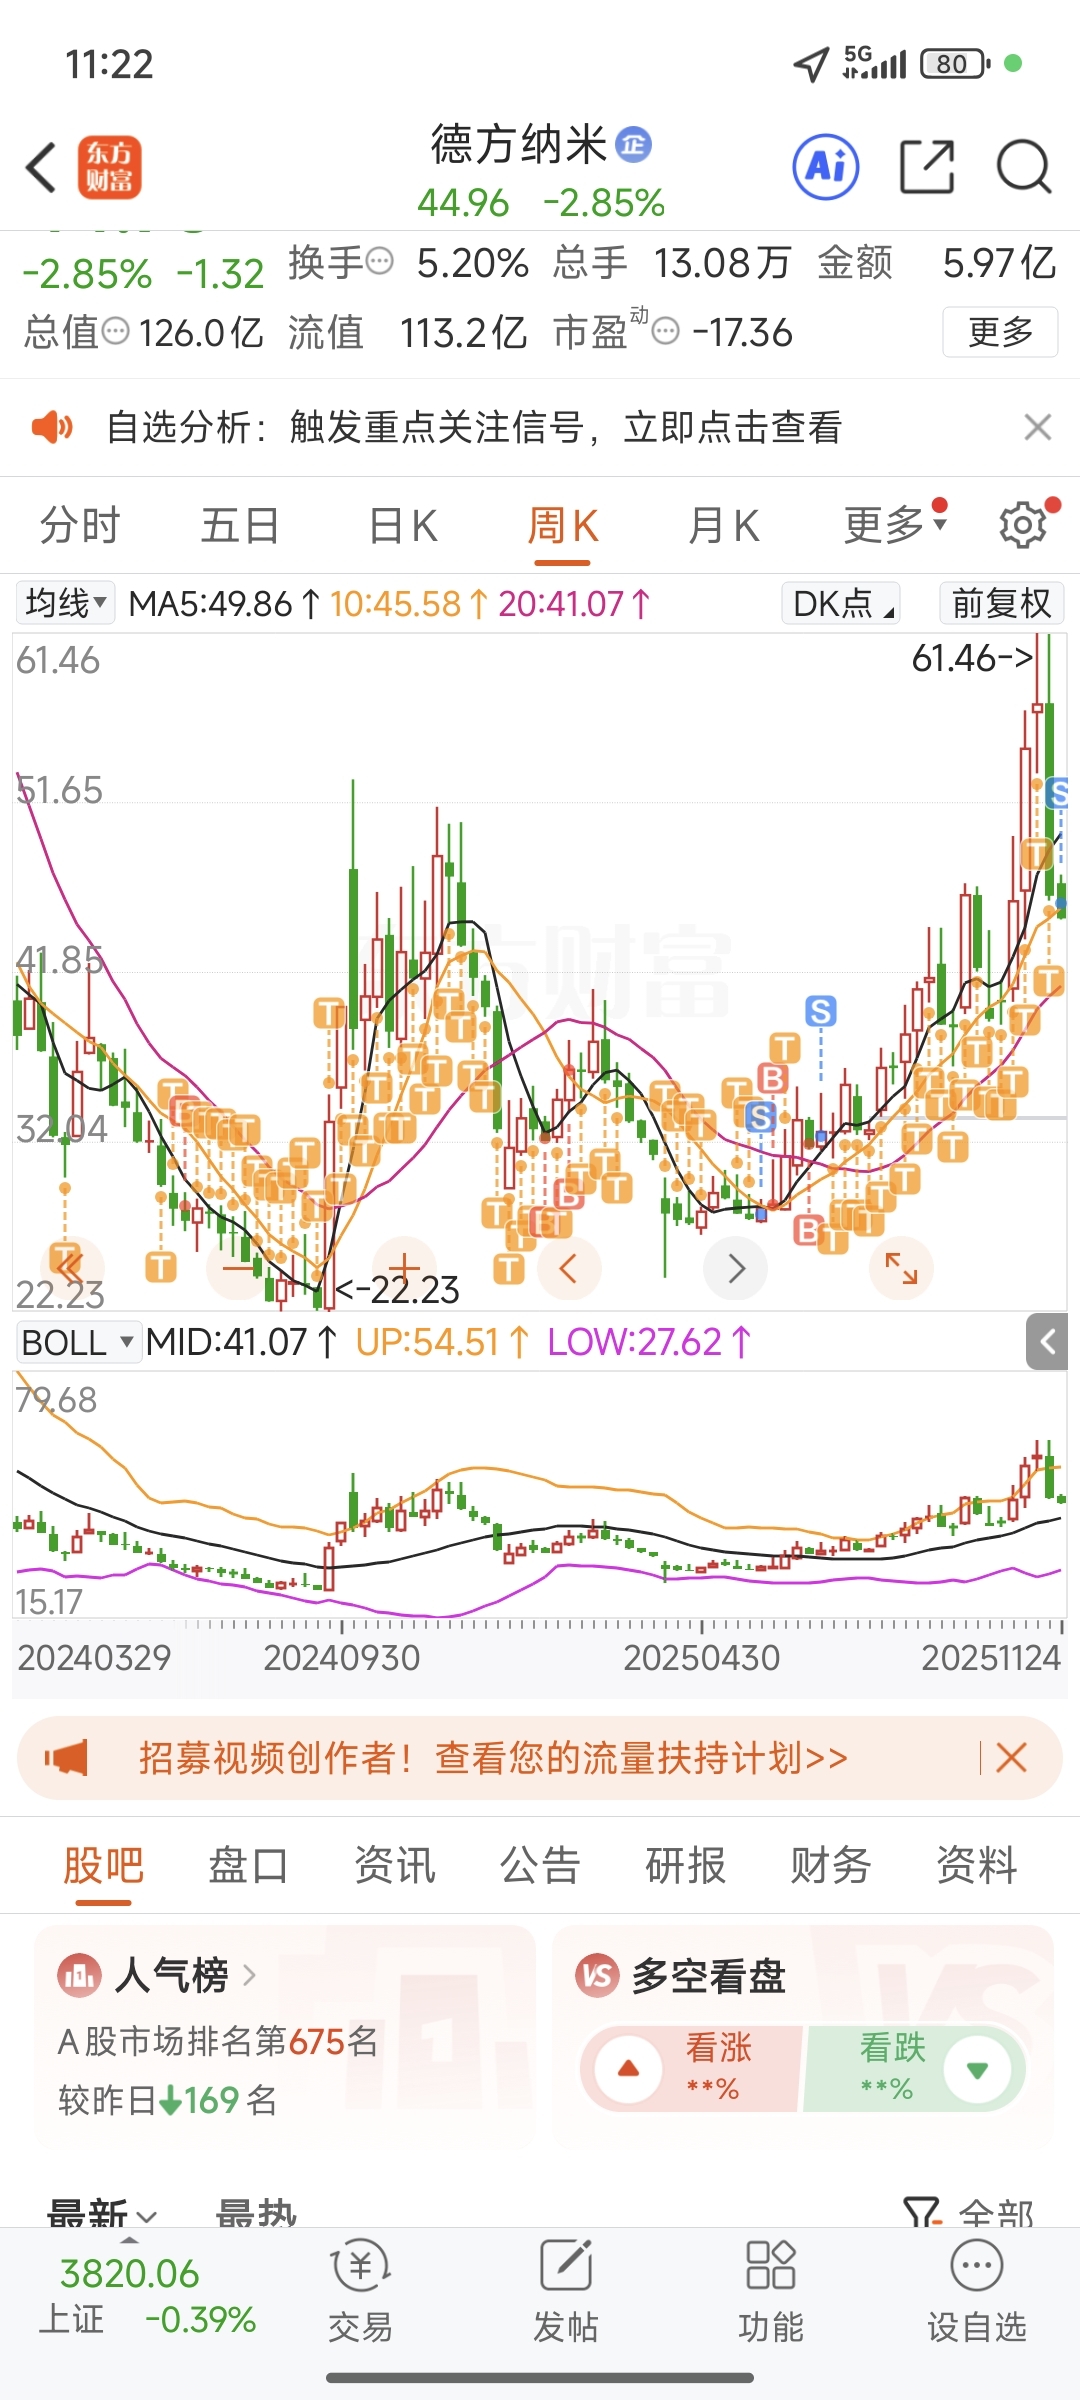Open the 研报 tab
This screenshot has height=2400, width=1080.
[686, 1865]
